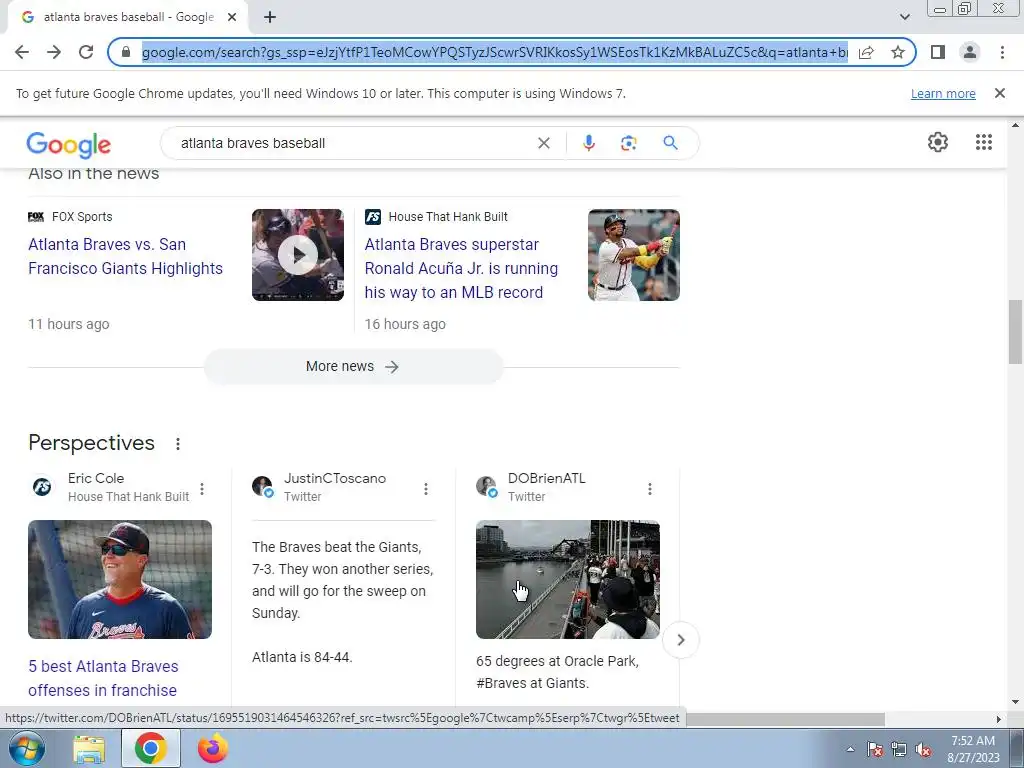Search by image with Google Lens
This screenshot has height=768, width=1024.
point(628,143)
